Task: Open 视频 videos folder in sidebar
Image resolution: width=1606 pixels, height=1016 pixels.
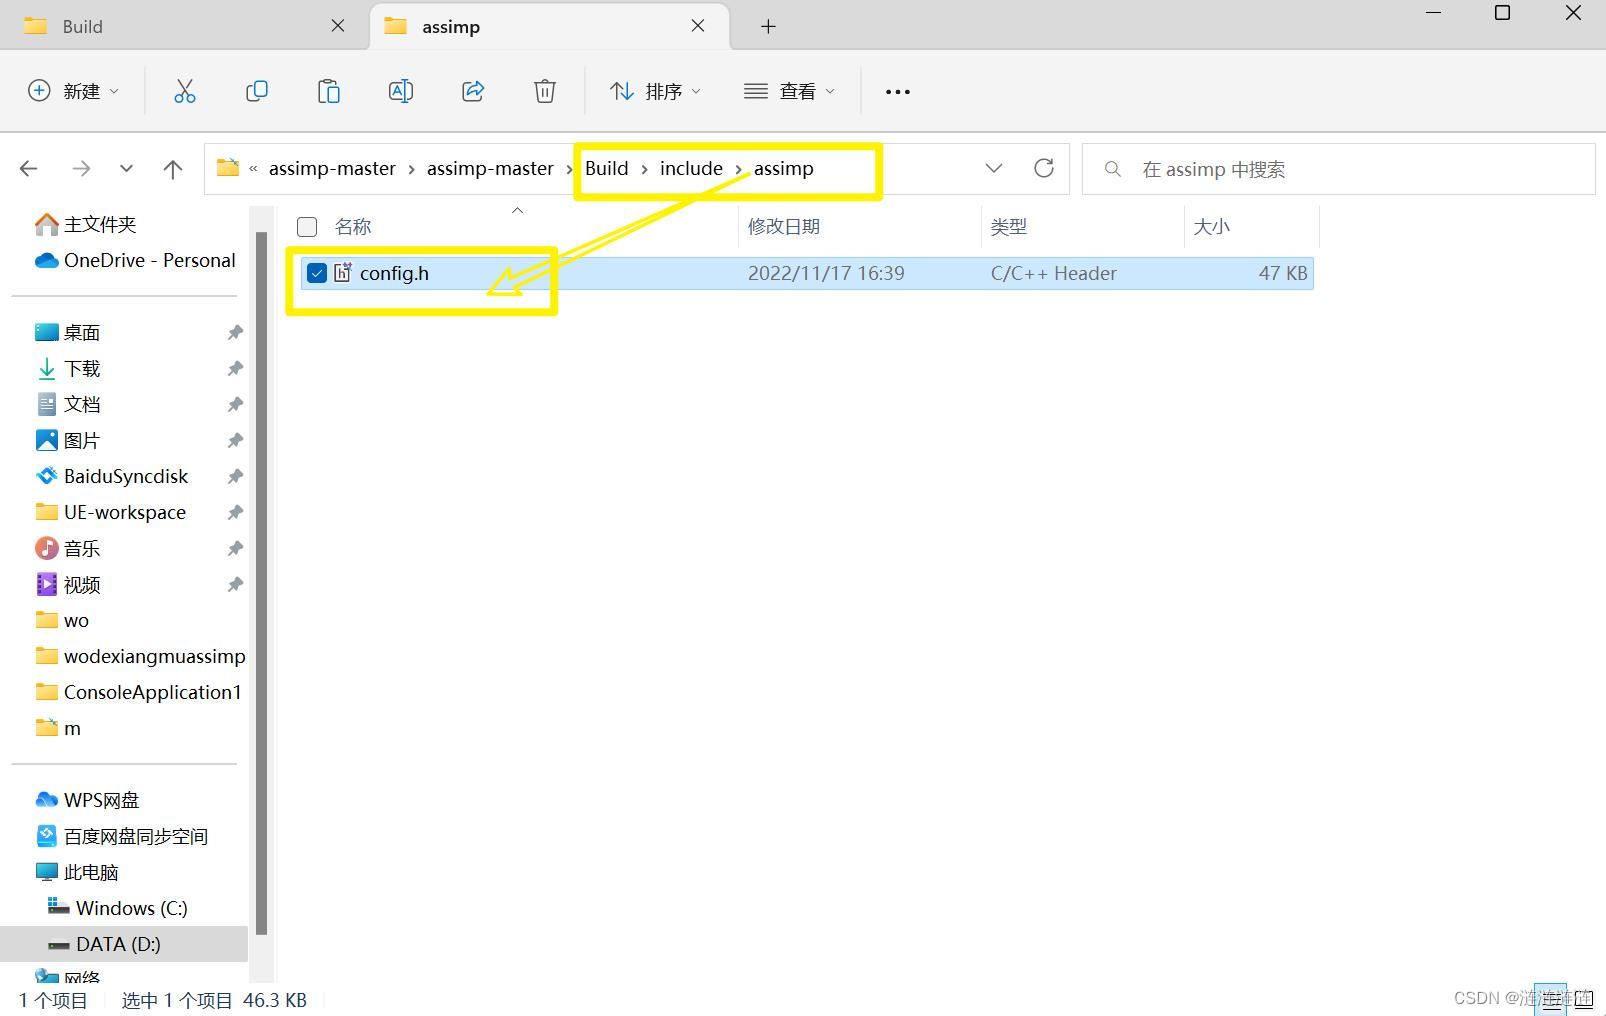Action: pos(68,584)
